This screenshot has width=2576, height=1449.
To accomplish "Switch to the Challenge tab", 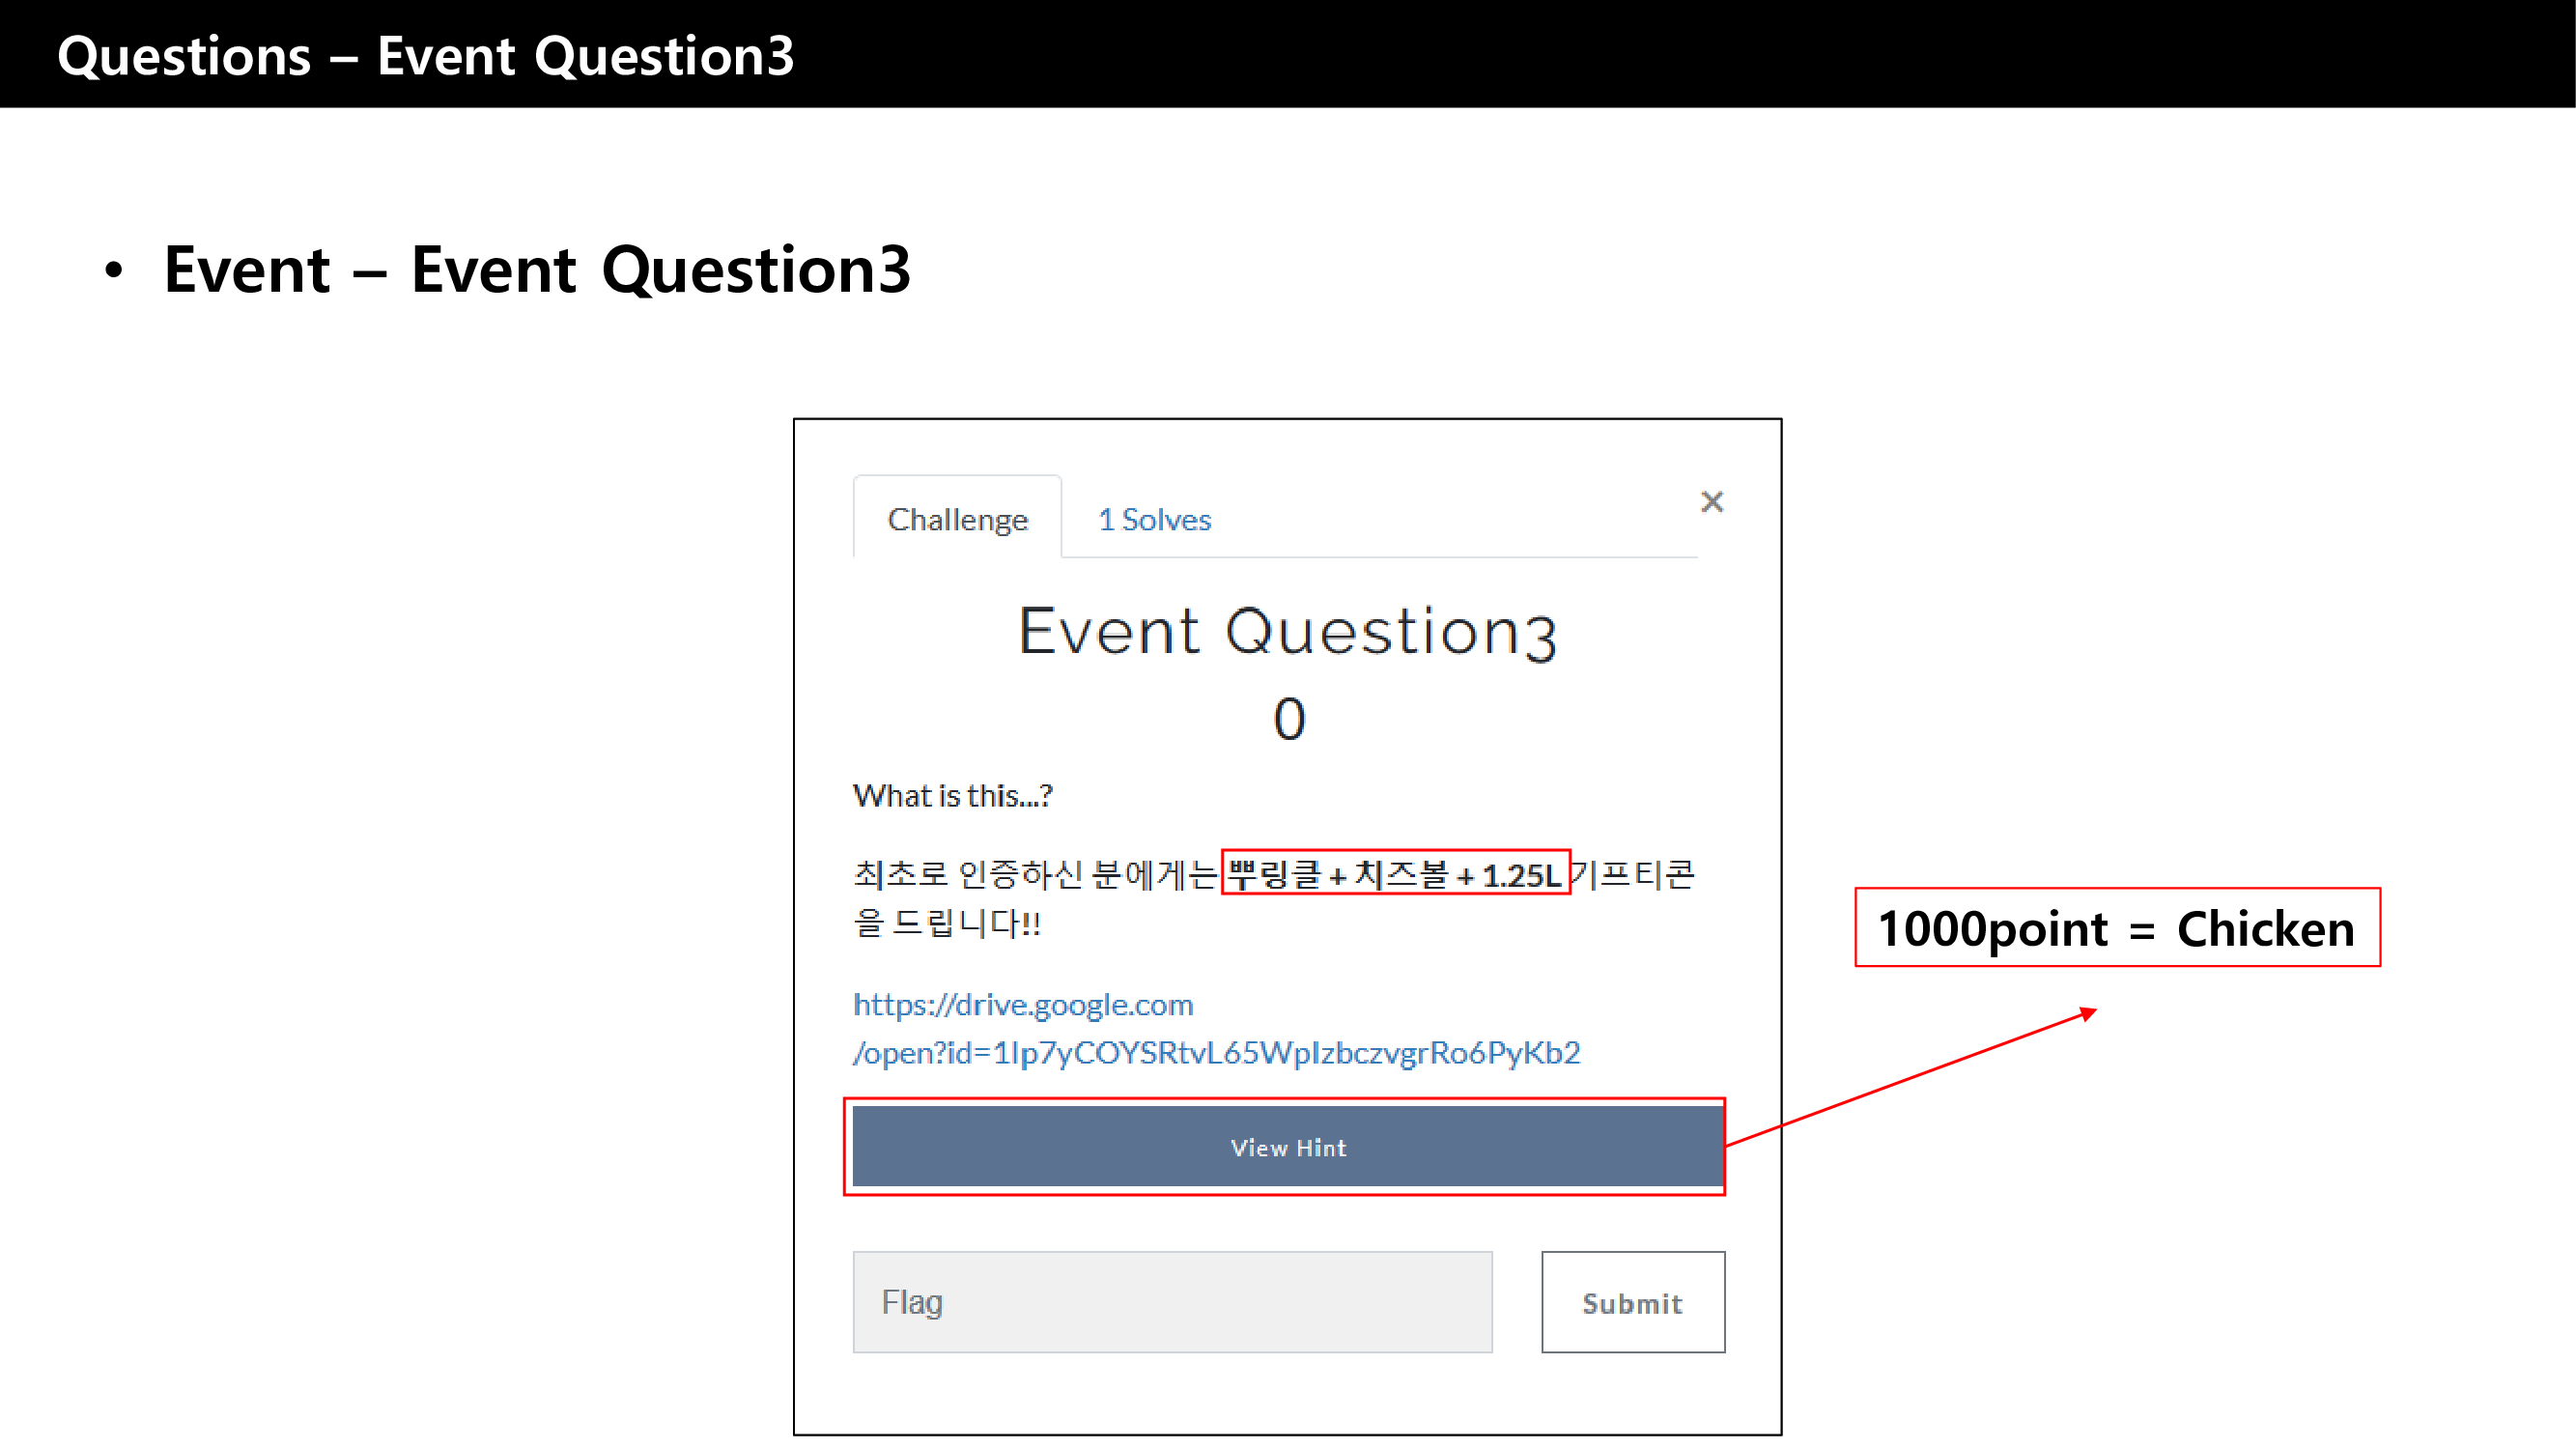I will [x=957, y=519].
